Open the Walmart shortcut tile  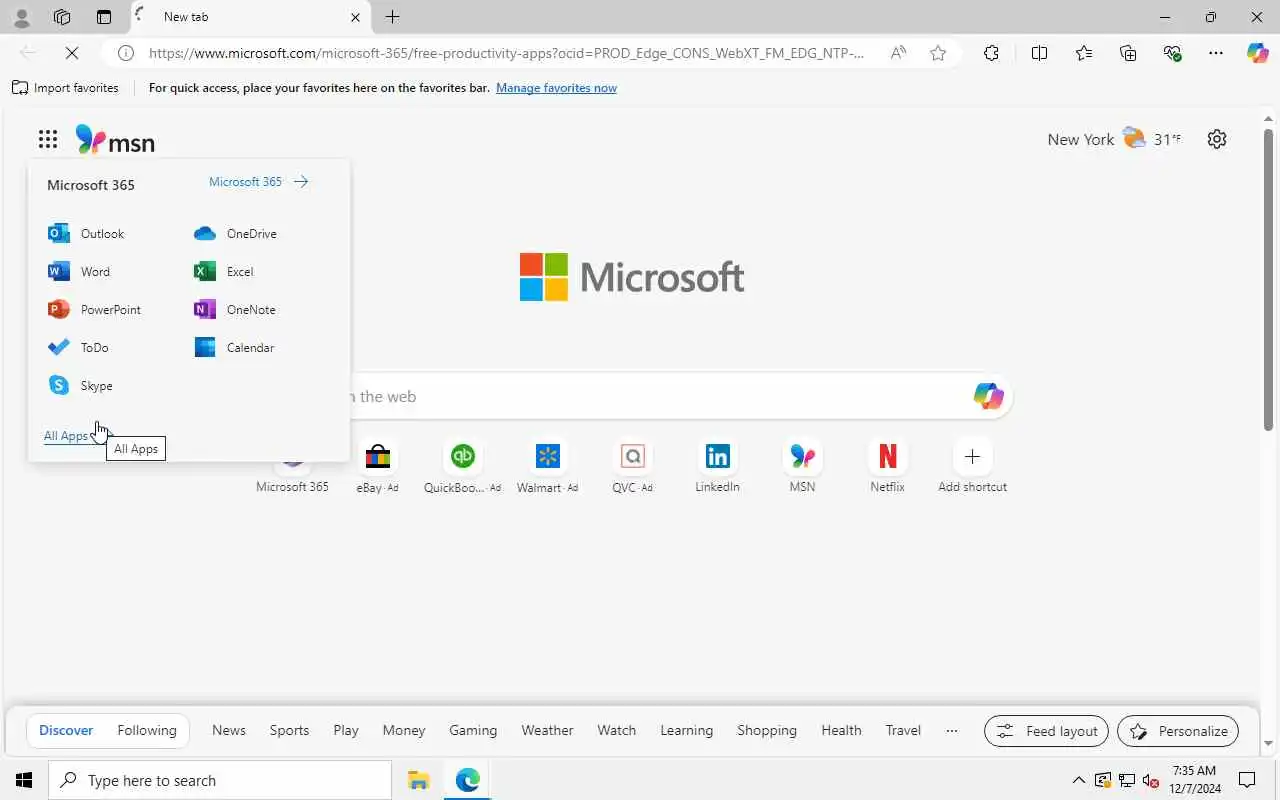pos(547,467)
